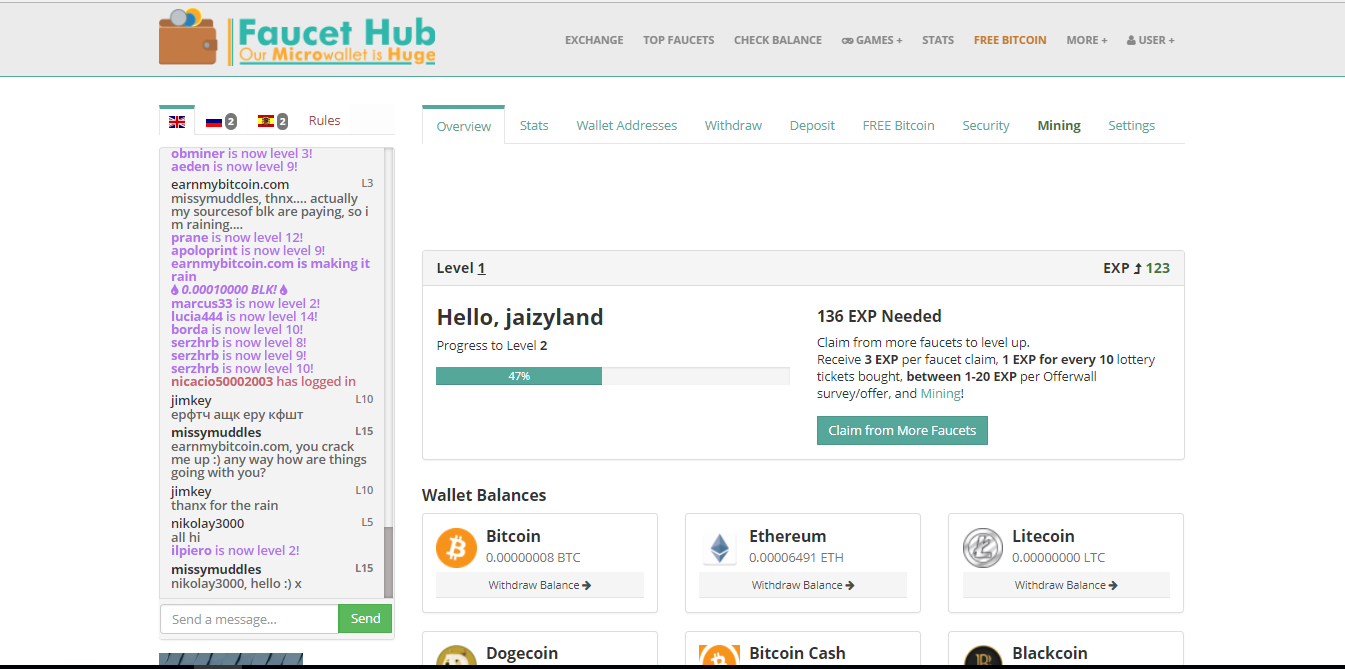Withdraw Litecoin balance
Screen dimensions: 1345x669
coord(1066,585)
